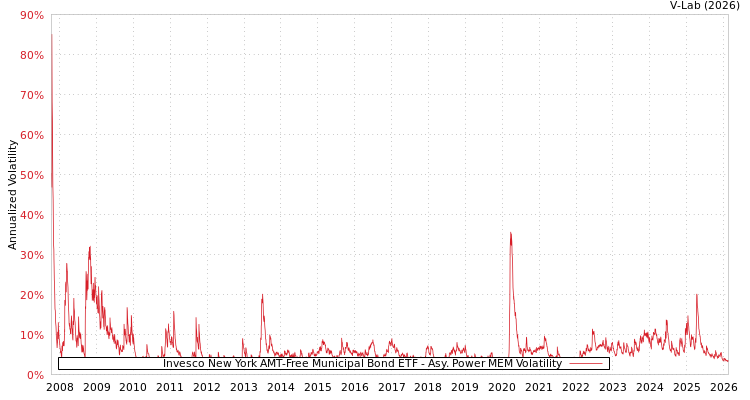750x400 pixels.
Task: Click the 2013 volatility spike peak
Action: [262, 295]
